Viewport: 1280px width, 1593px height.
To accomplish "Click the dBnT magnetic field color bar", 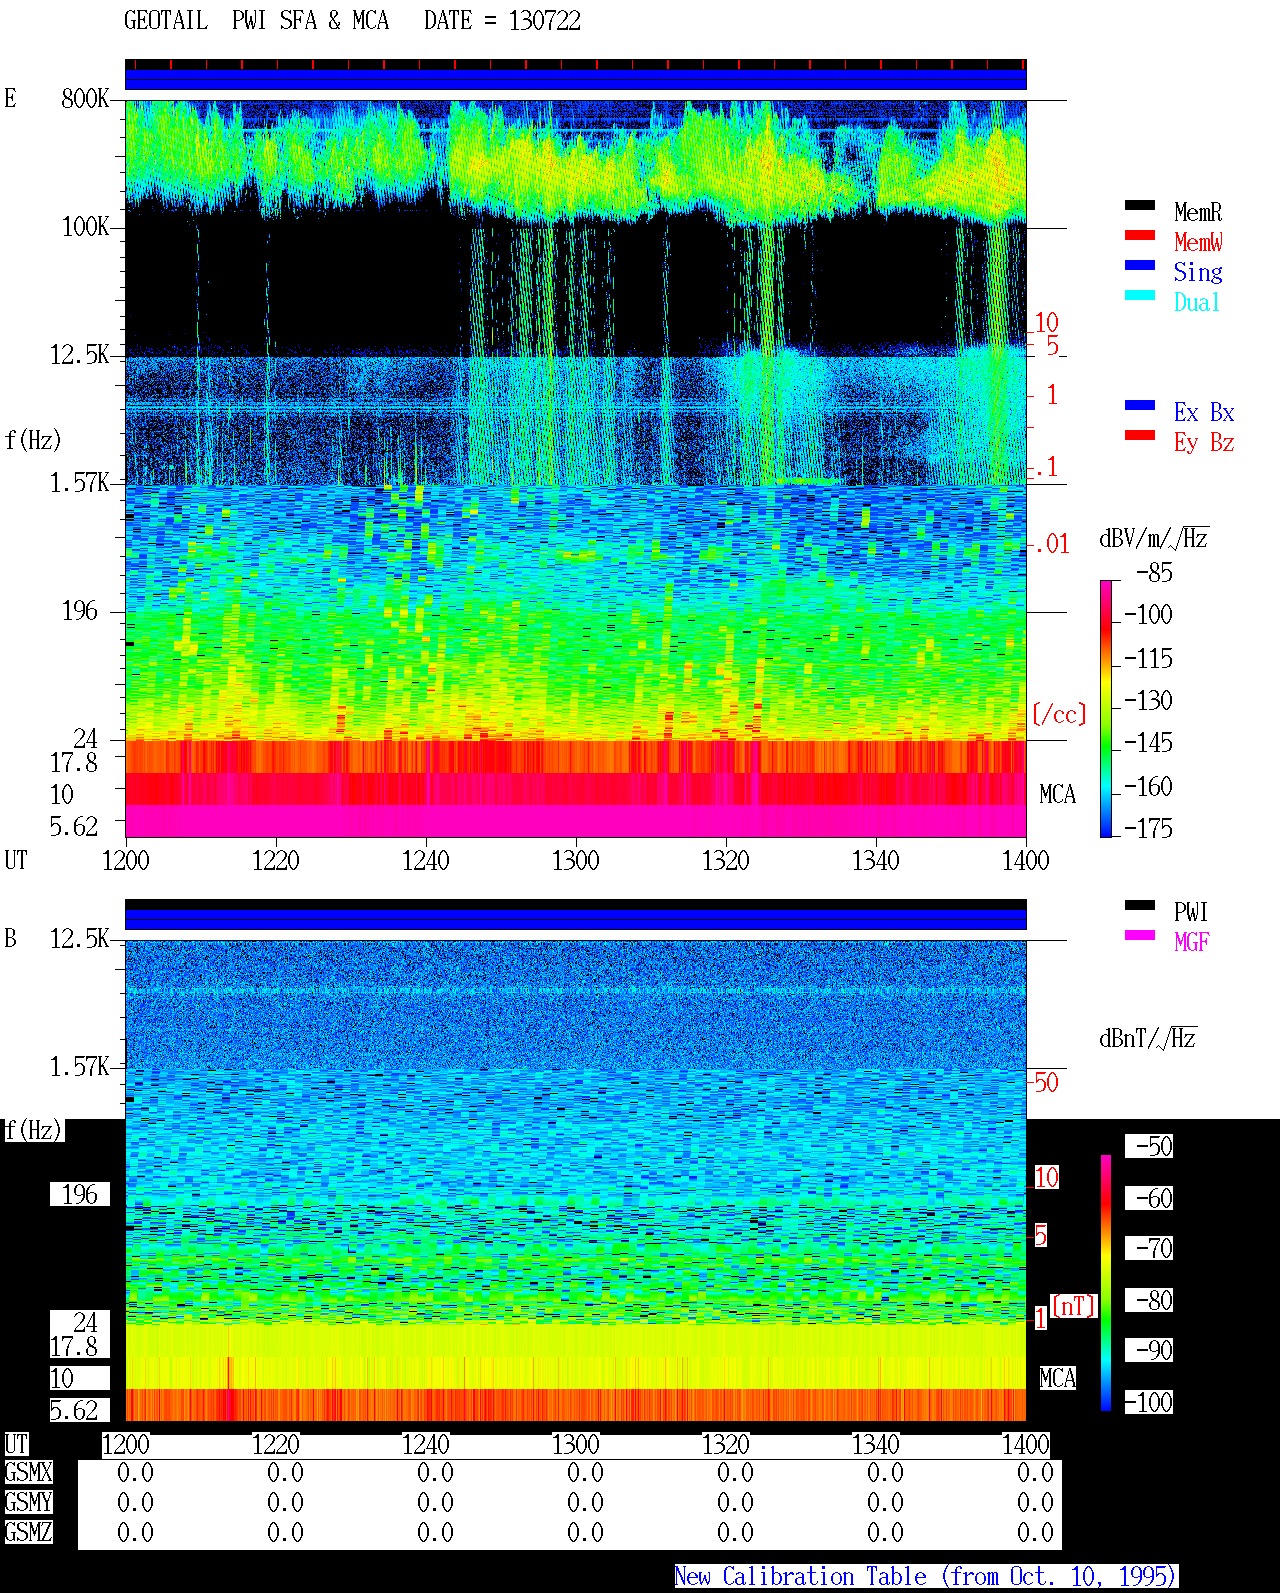I will click(1106, 1283).
